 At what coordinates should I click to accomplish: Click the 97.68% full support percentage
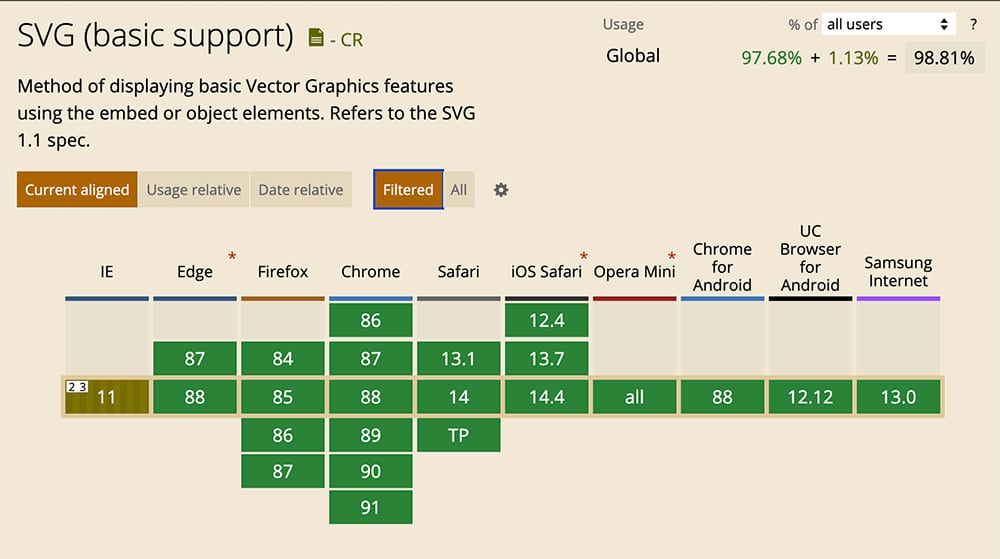771,58
